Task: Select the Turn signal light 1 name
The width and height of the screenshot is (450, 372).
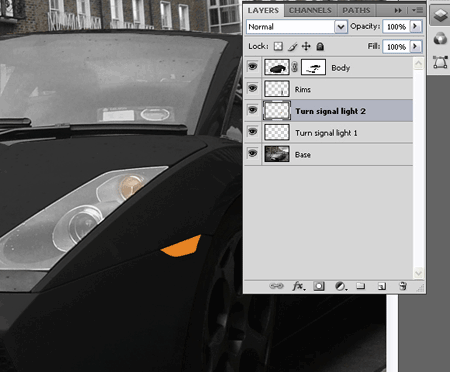Action: [326, 133]
